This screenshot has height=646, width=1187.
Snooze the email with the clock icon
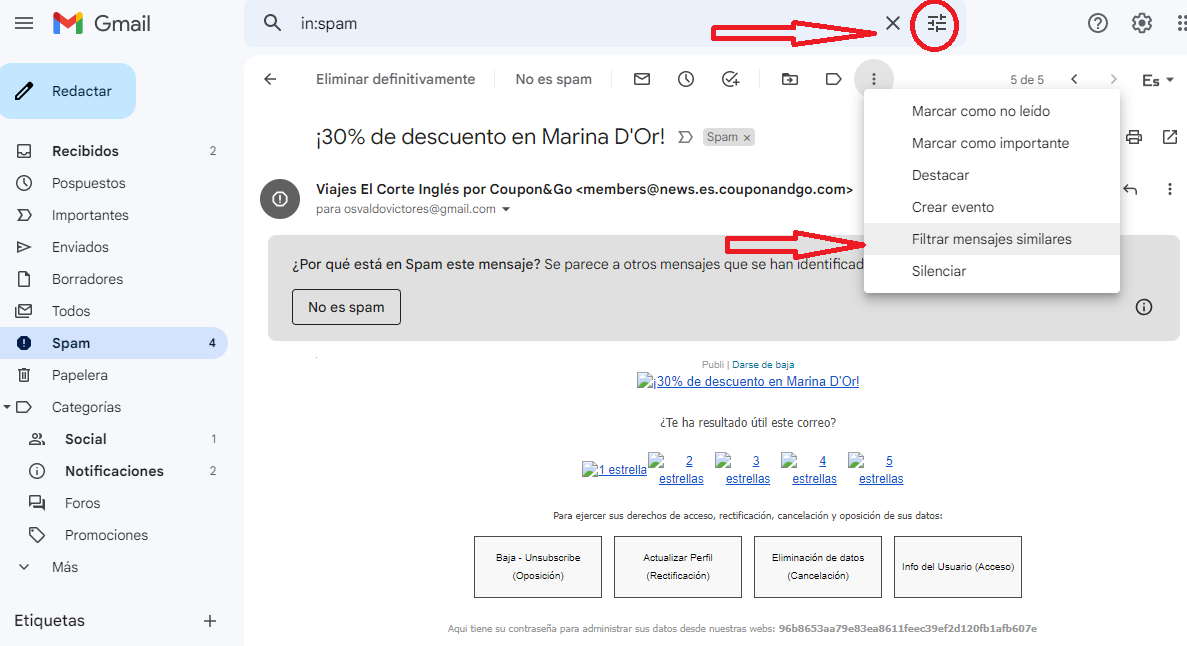(x=685, y=78)
